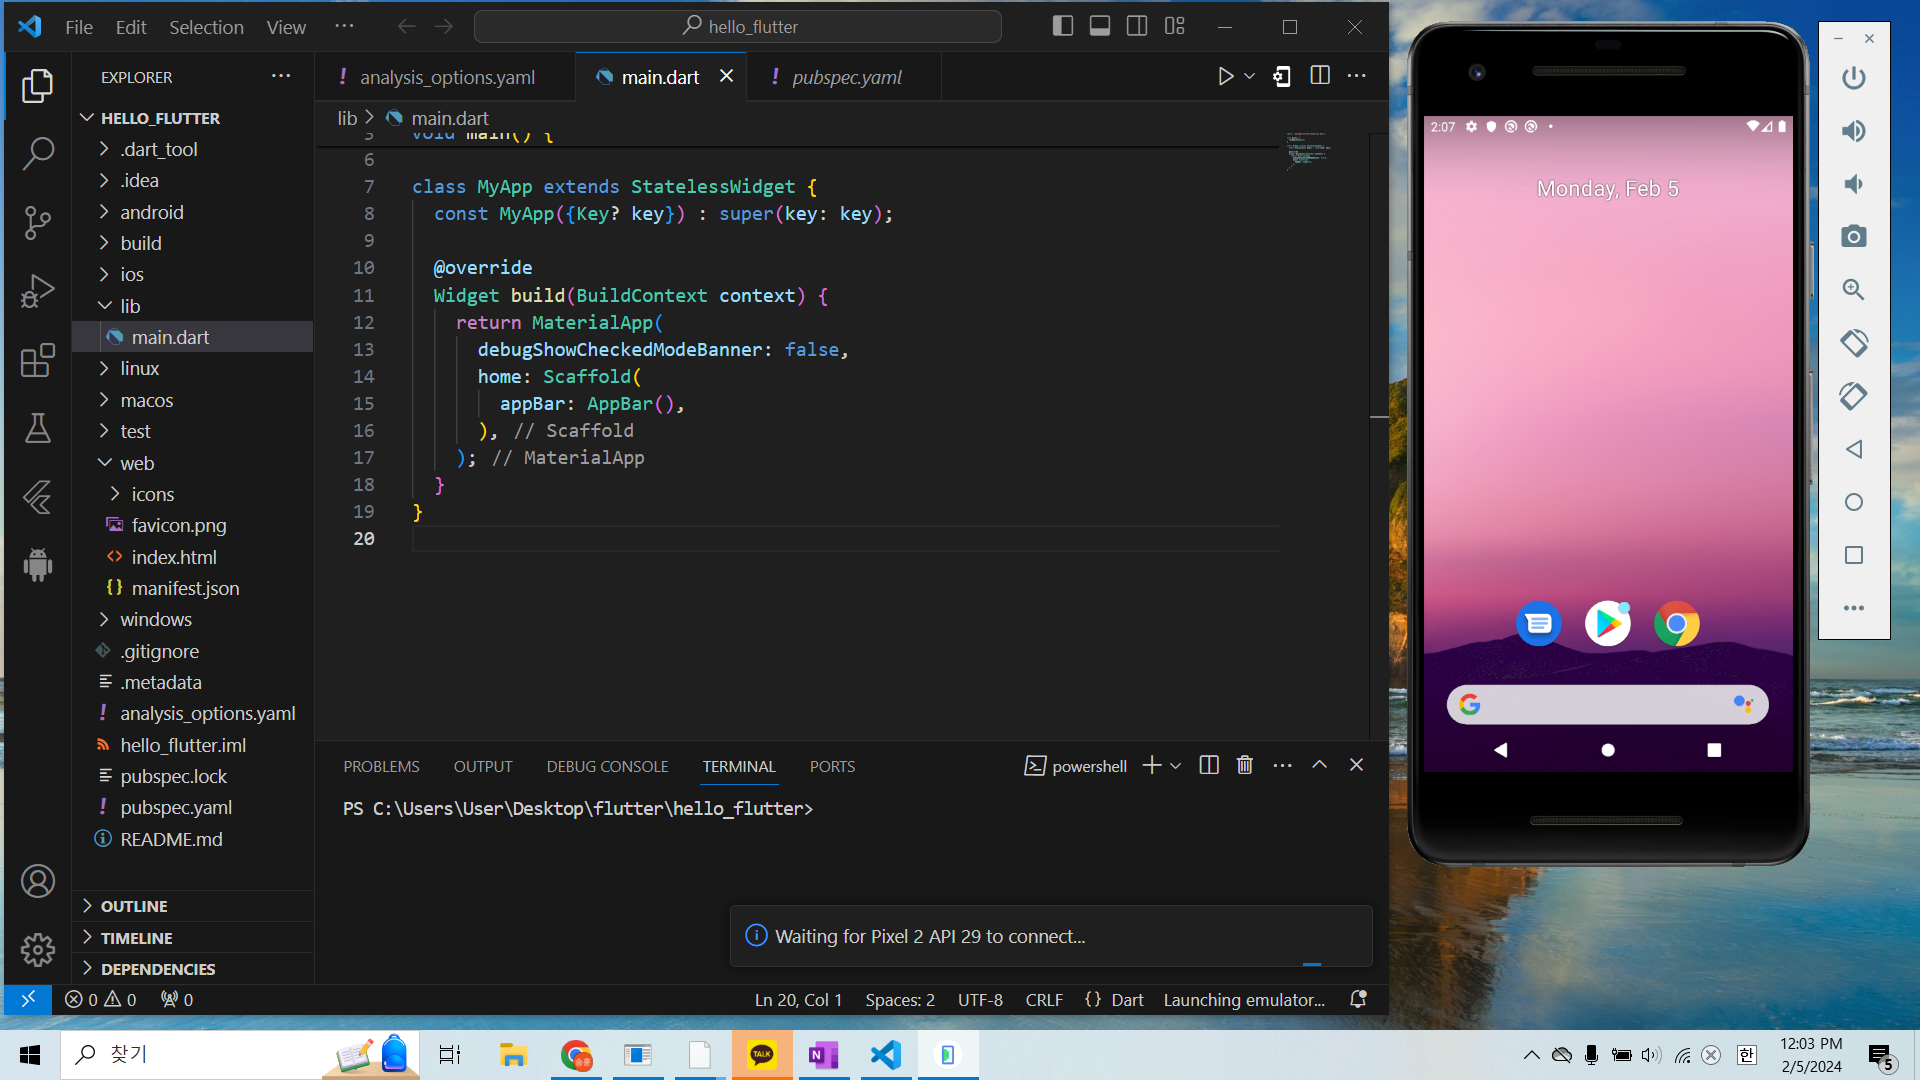Click UTF-8 encoding in status bar
The image size is (1920, 1080).
click(x=980, y=999)
